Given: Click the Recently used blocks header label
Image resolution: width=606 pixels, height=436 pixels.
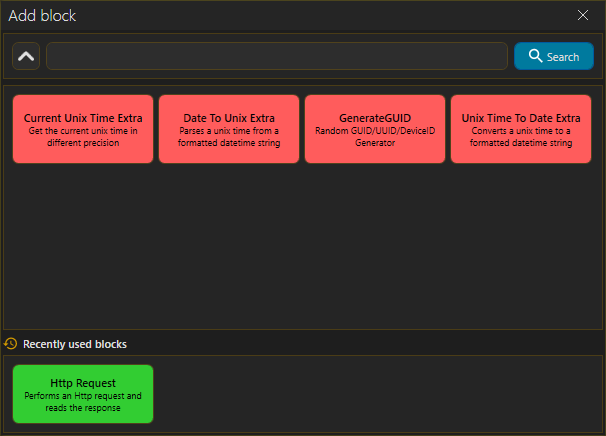Looking at the screenshot, I should click(x=74, y=344).
